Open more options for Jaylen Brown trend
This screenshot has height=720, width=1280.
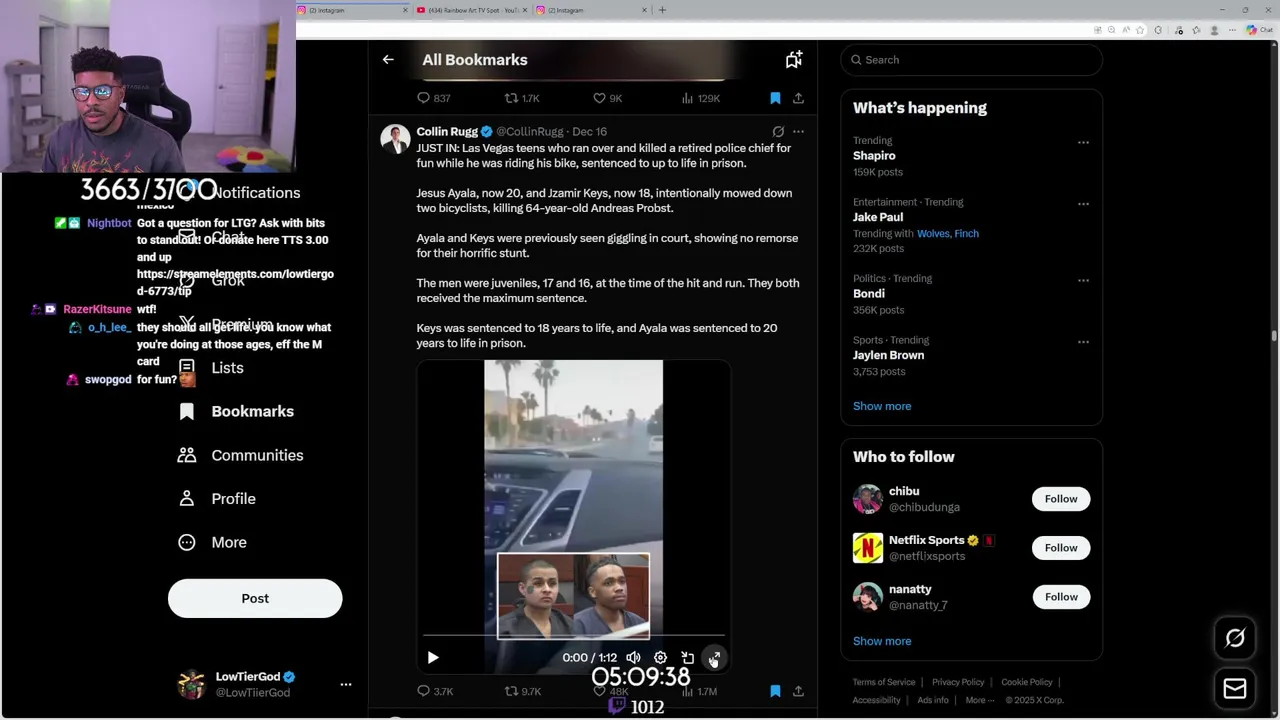(x=1083, y=342)
